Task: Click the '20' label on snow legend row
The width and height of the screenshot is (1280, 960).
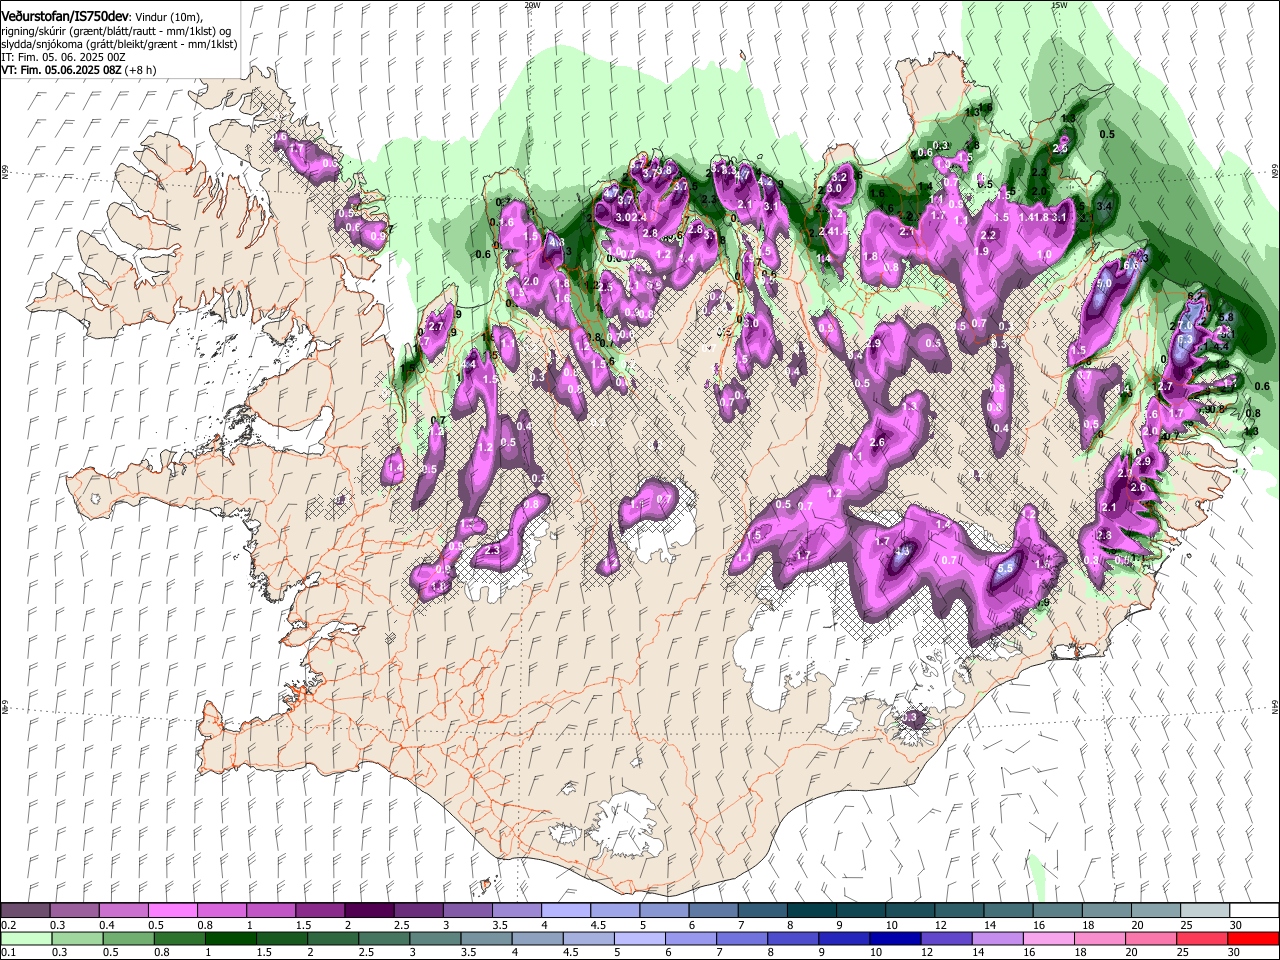Action: point(1138,925)
